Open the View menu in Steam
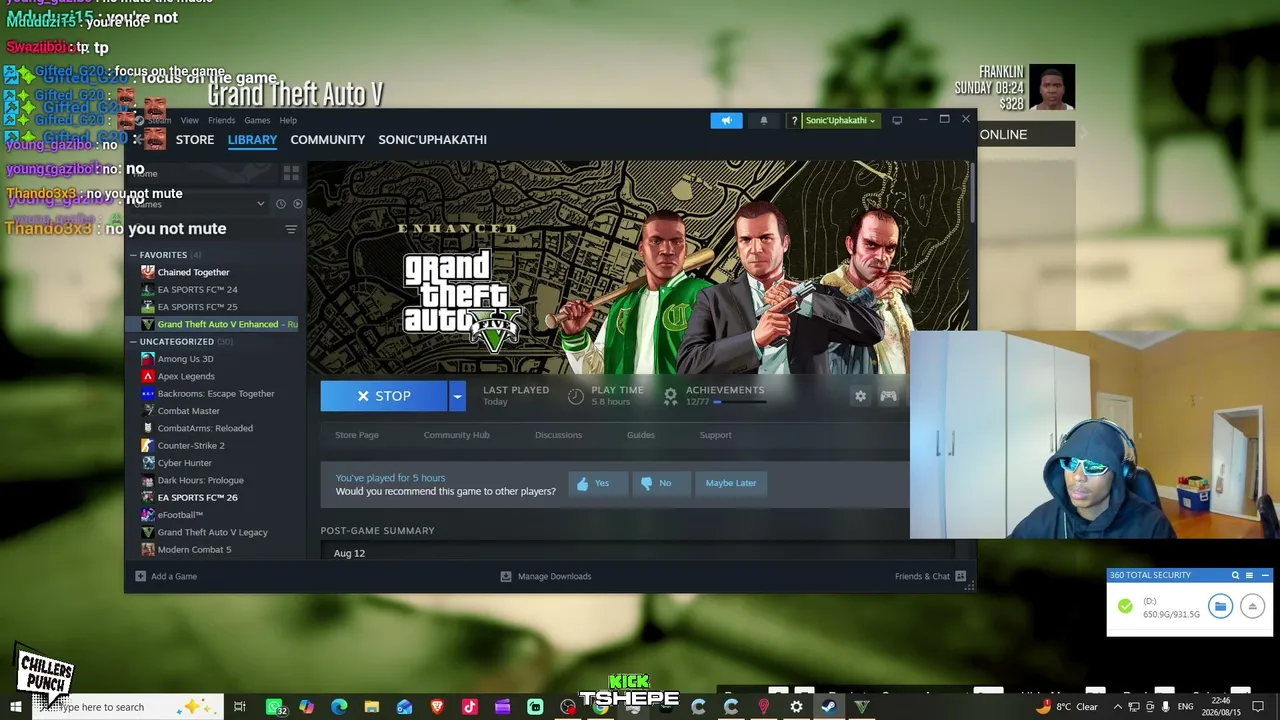1280x720 pixels. click(x=189, y=120)
